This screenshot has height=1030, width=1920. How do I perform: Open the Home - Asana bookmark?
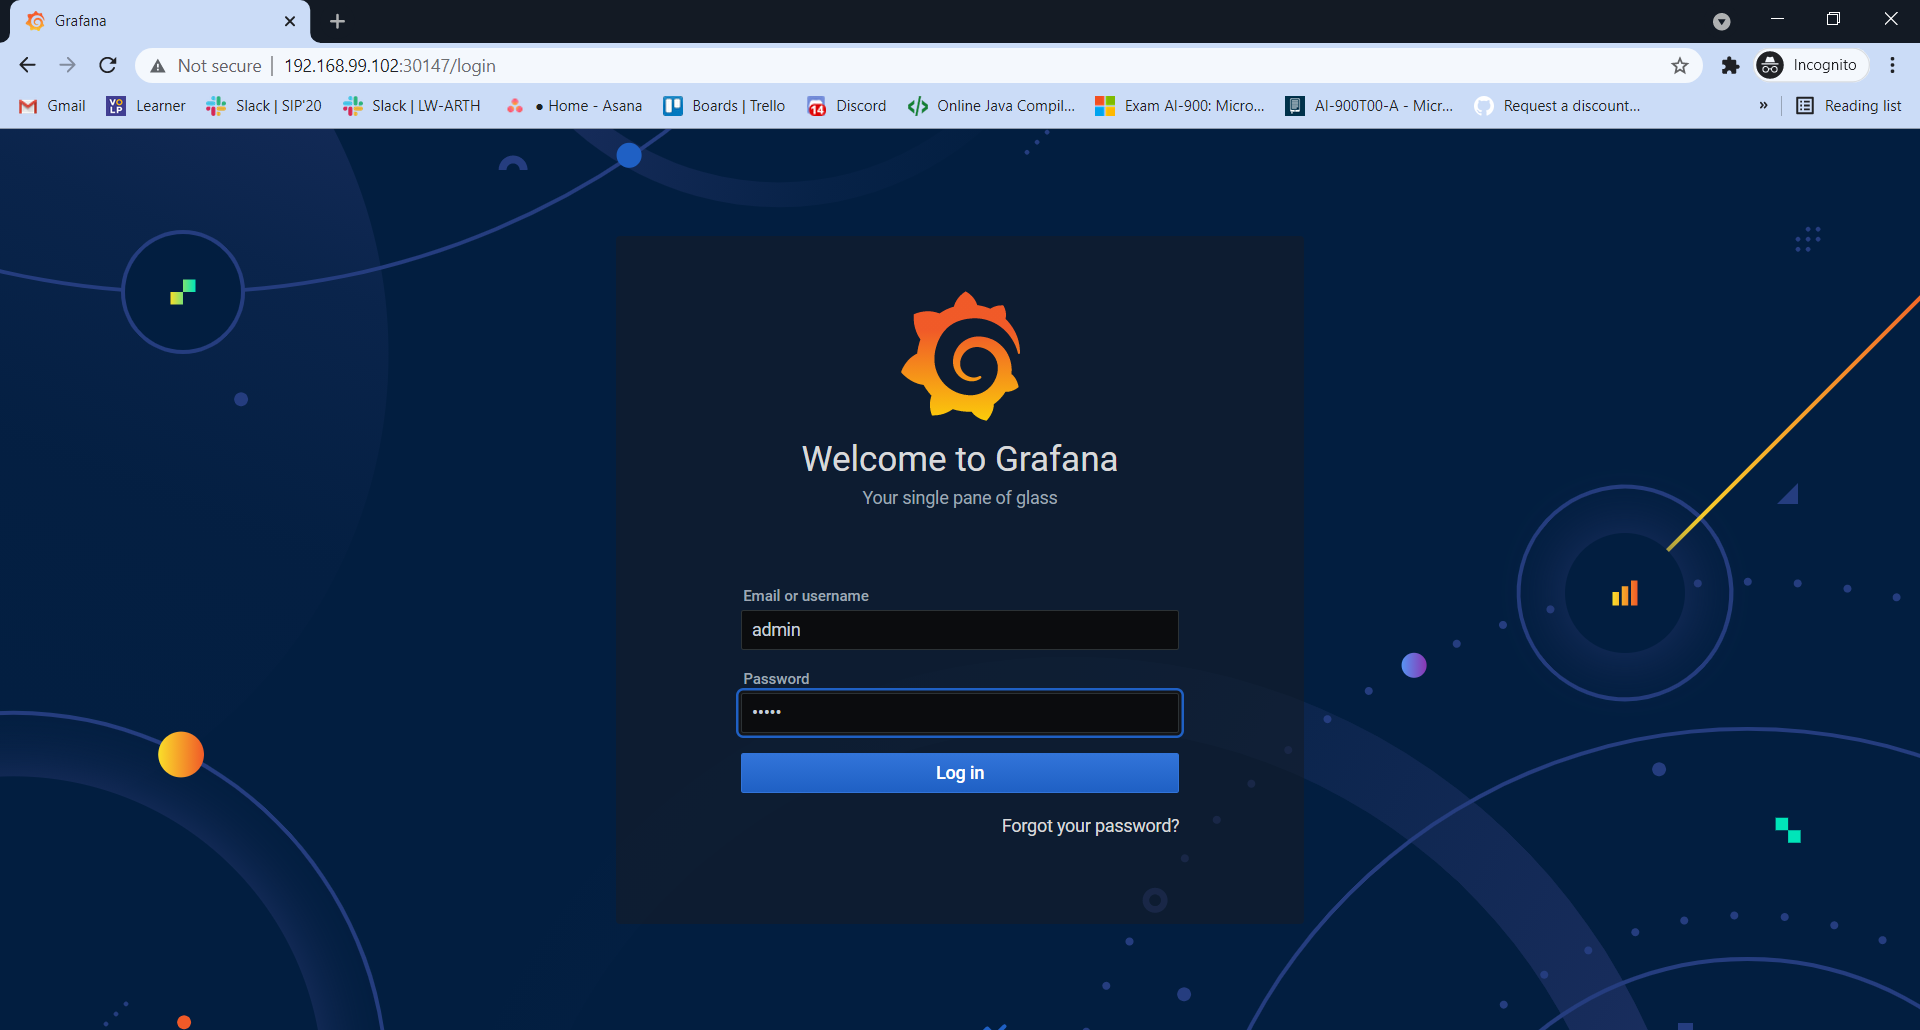(574, 105)
